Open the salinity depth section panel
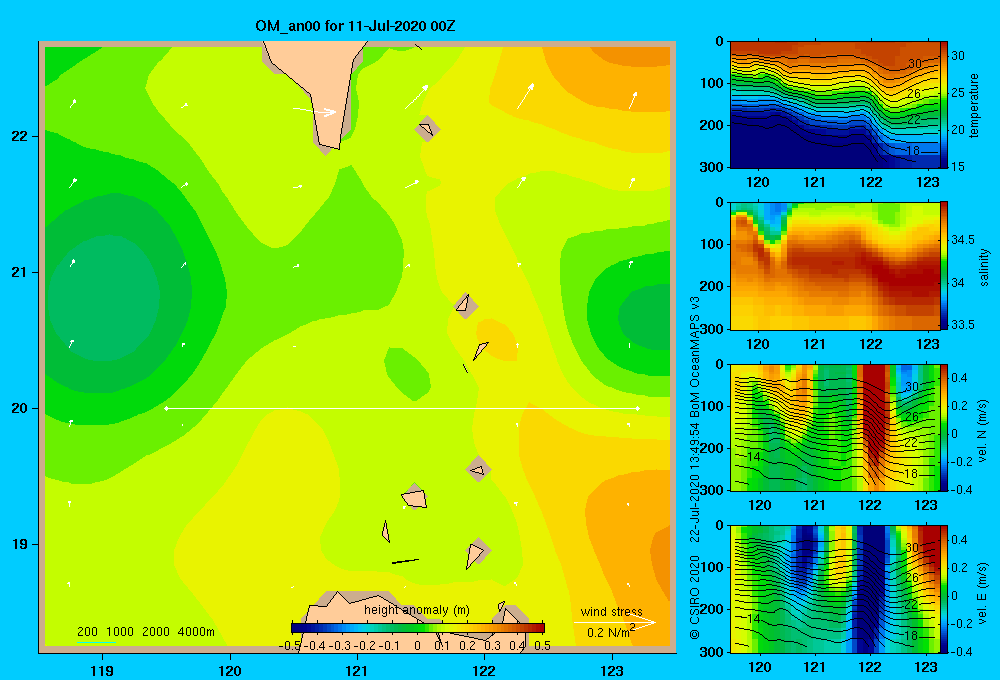This screenshot has width=1000, height=680. tap(835, 266)
